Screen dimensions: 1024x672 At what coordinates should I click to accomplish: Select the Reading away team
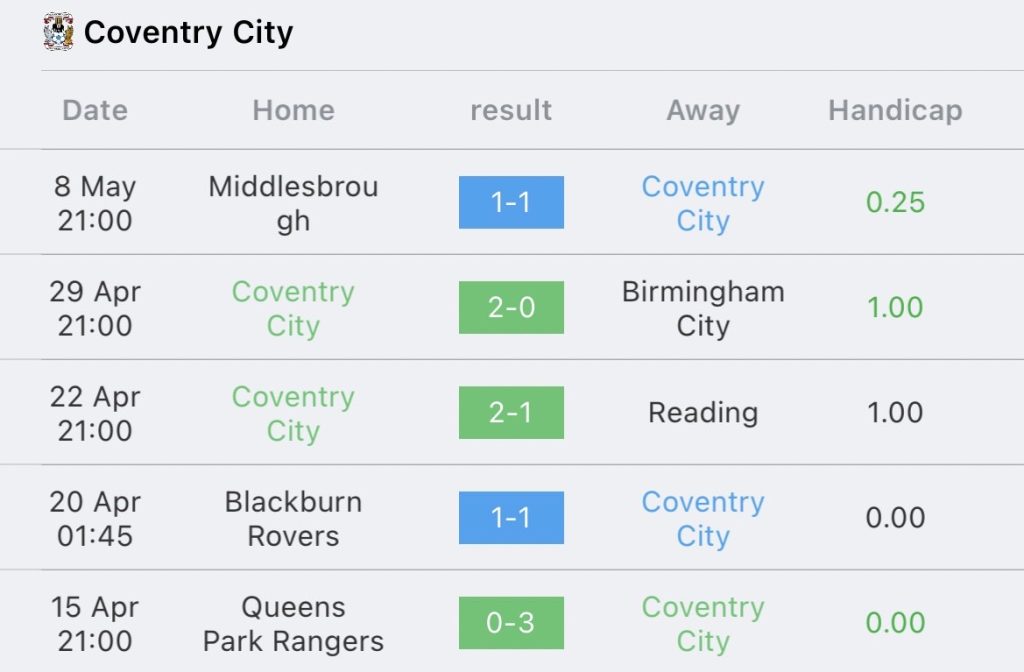(703, 413)
